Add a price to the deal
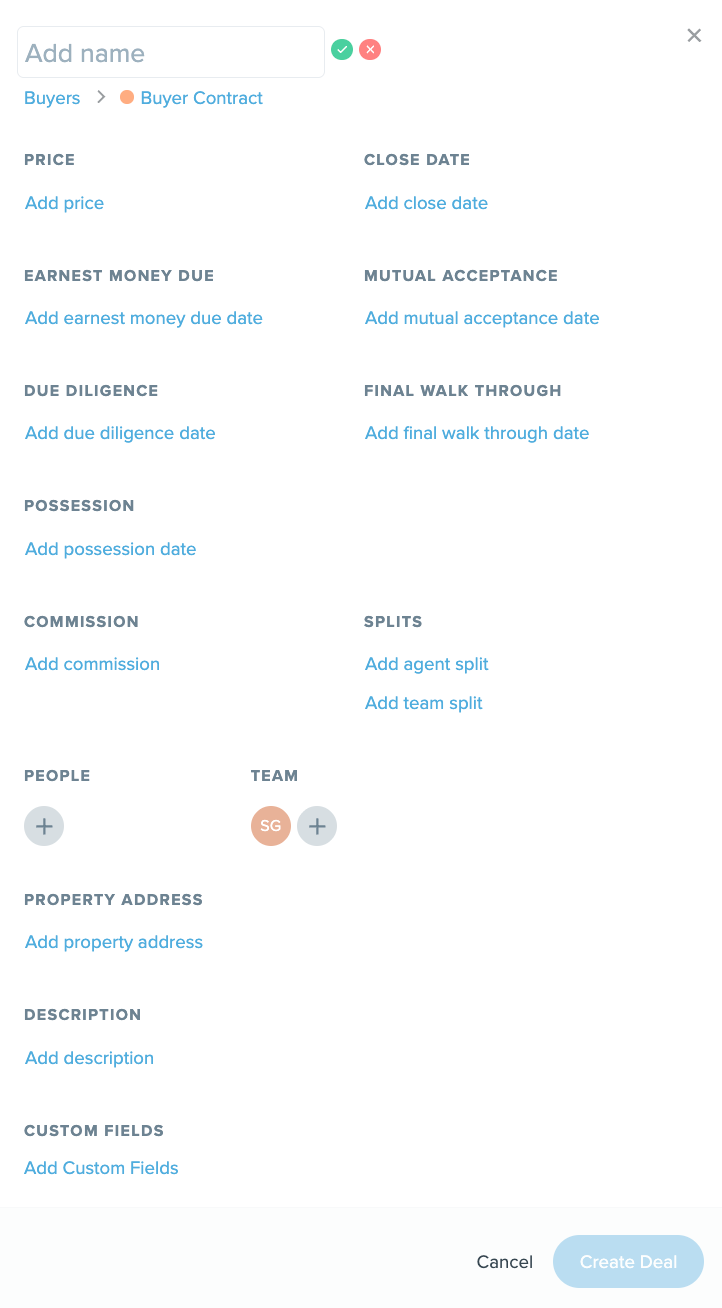 pyautogui.click(x=64, y=203)
